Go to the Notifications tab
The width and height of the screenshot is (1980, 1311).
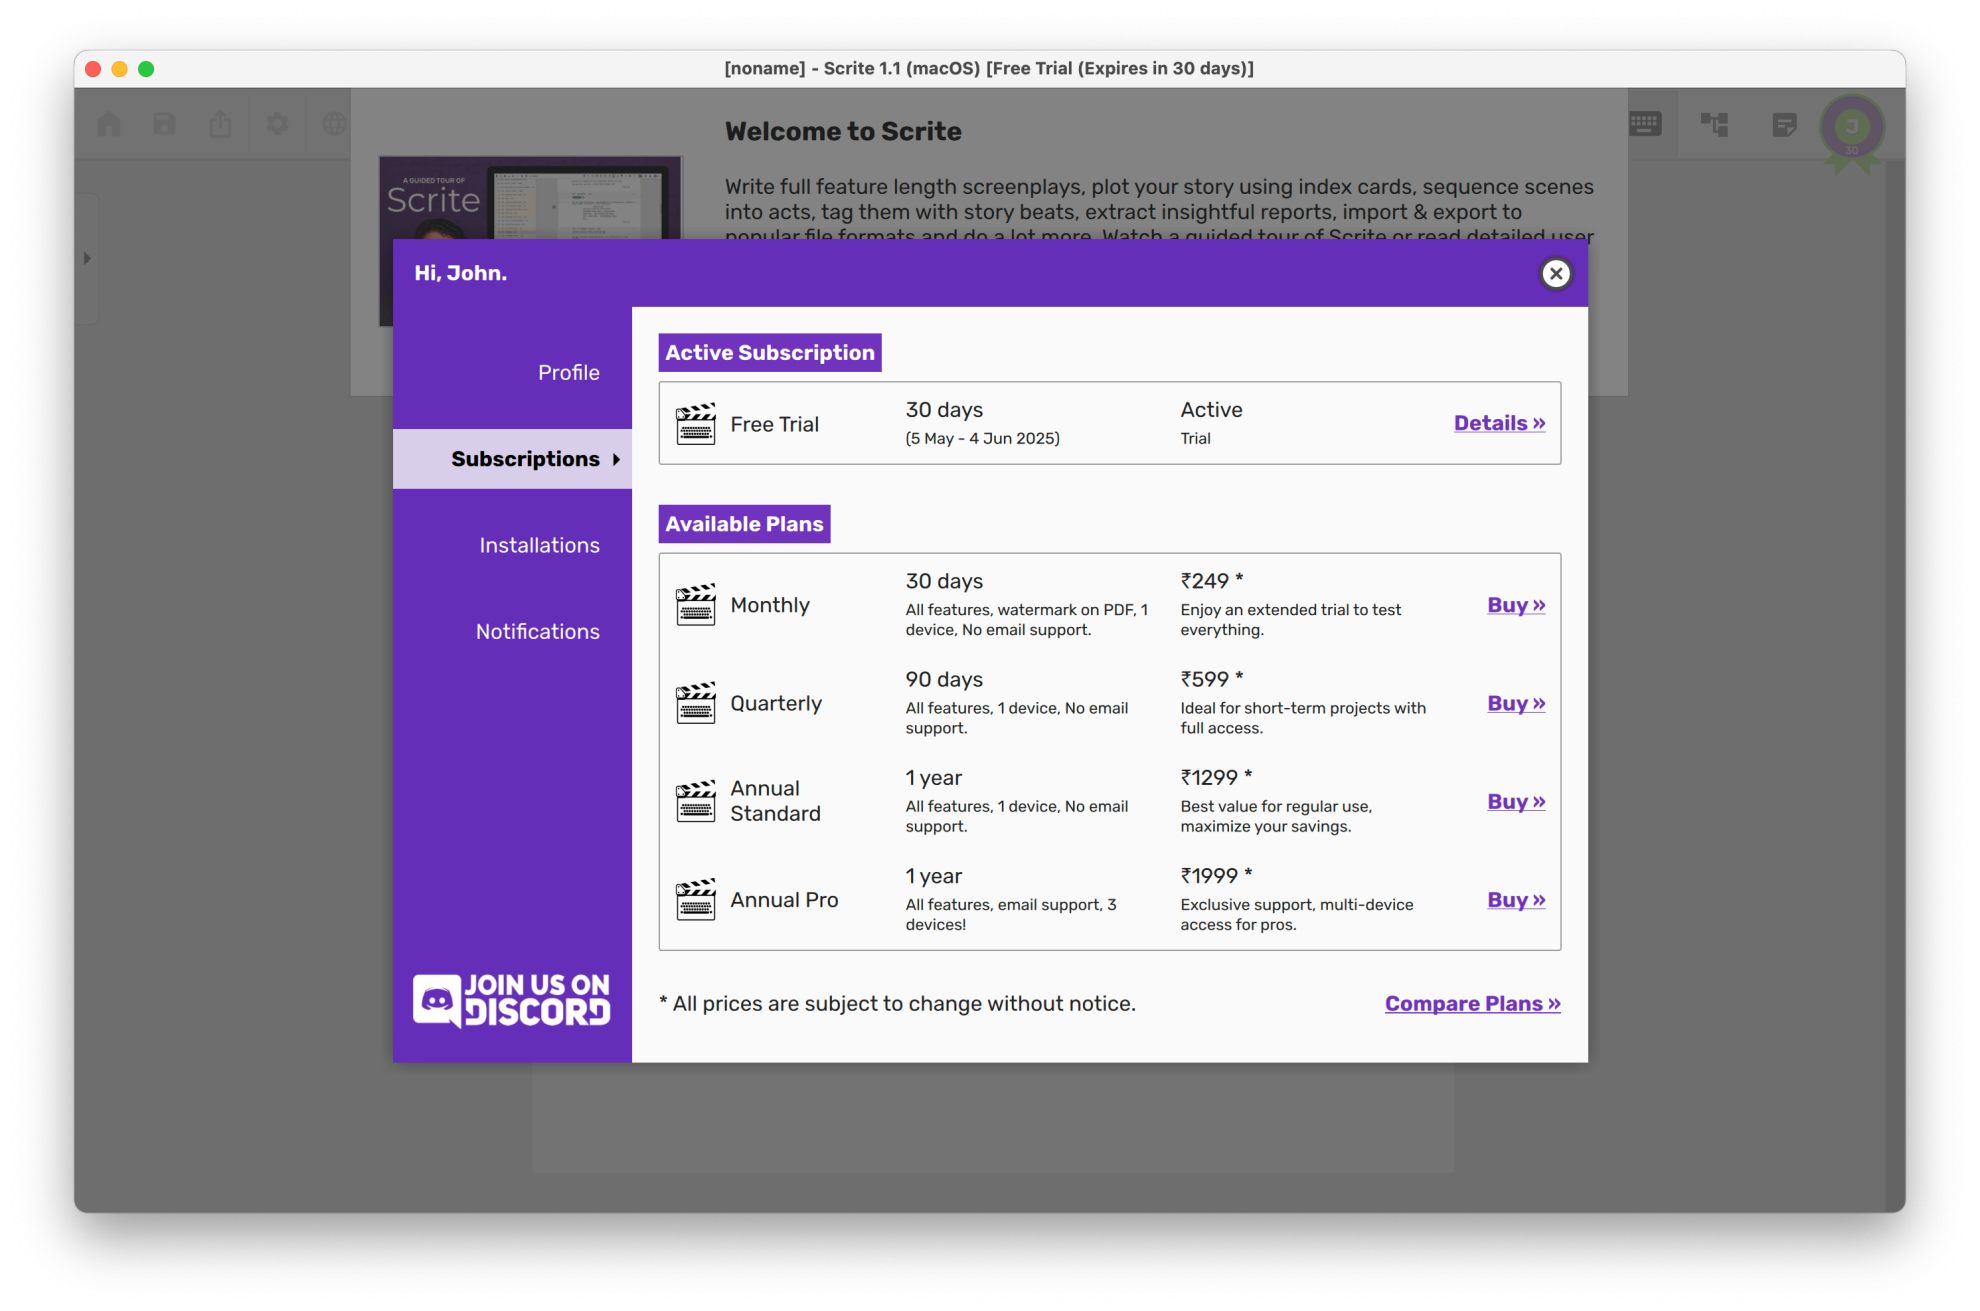[537, 631]
